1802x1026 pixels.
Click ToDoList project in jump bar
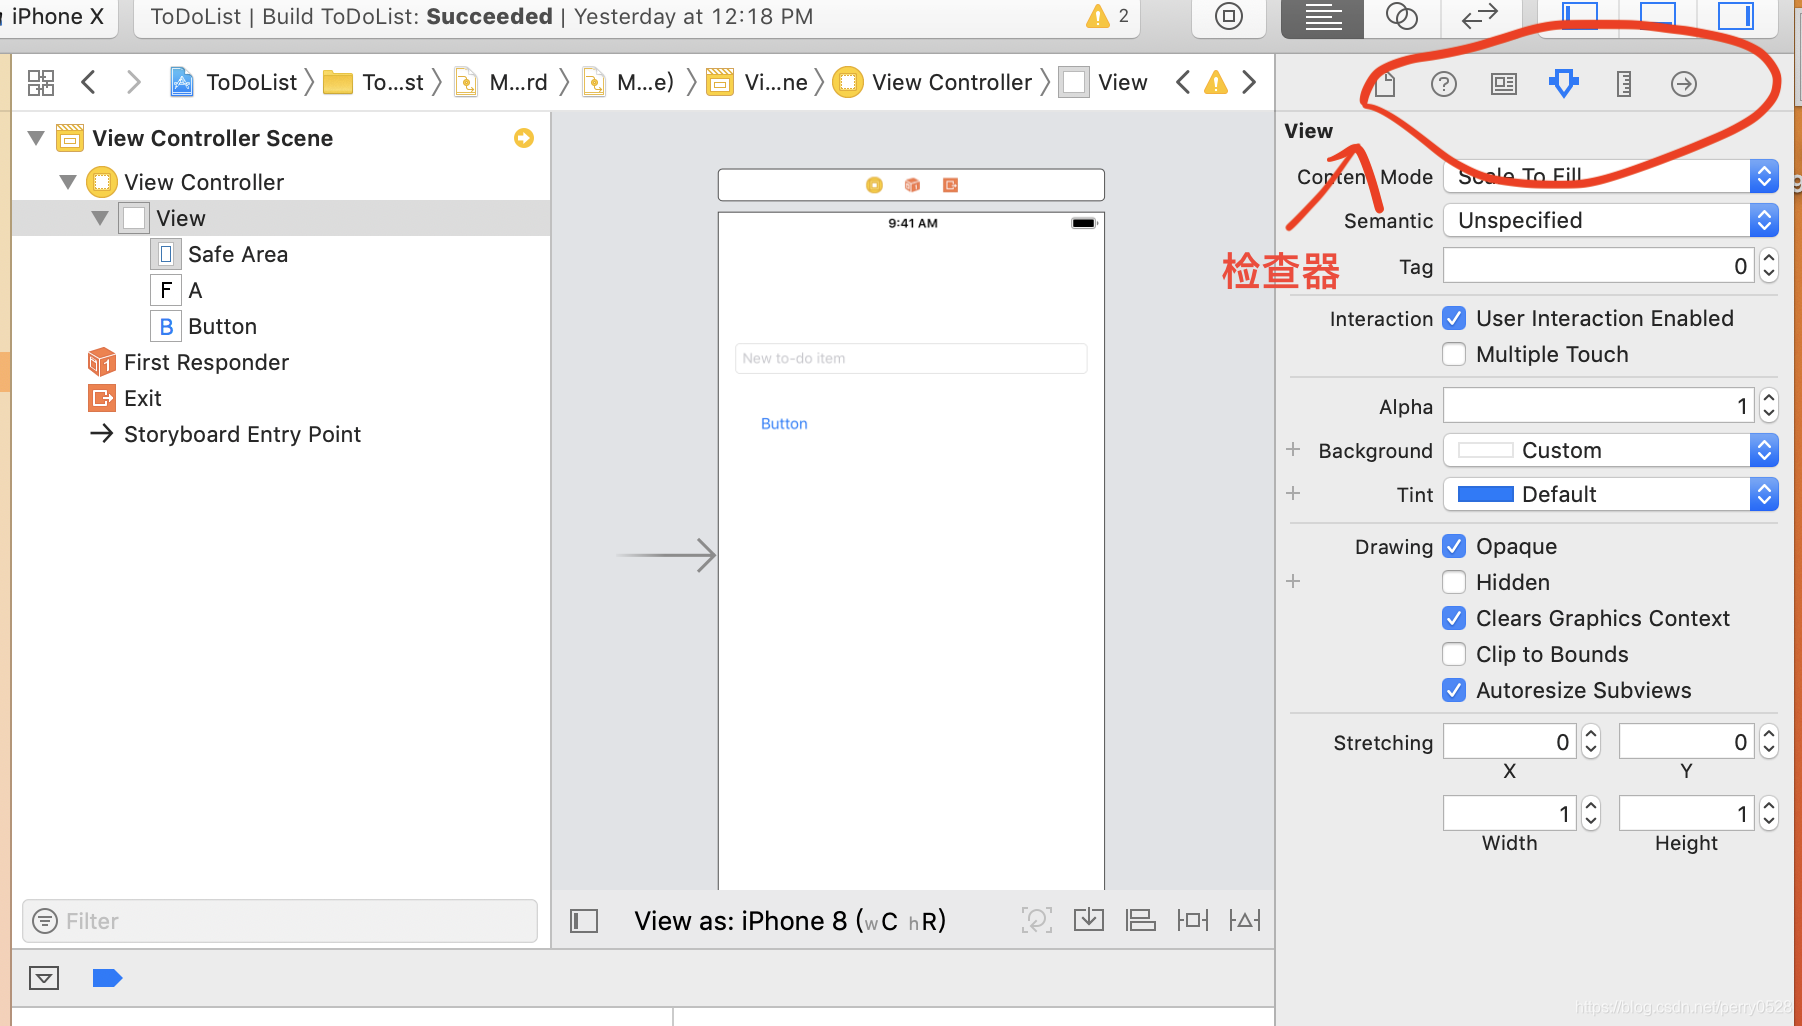(x=234, y=82)
